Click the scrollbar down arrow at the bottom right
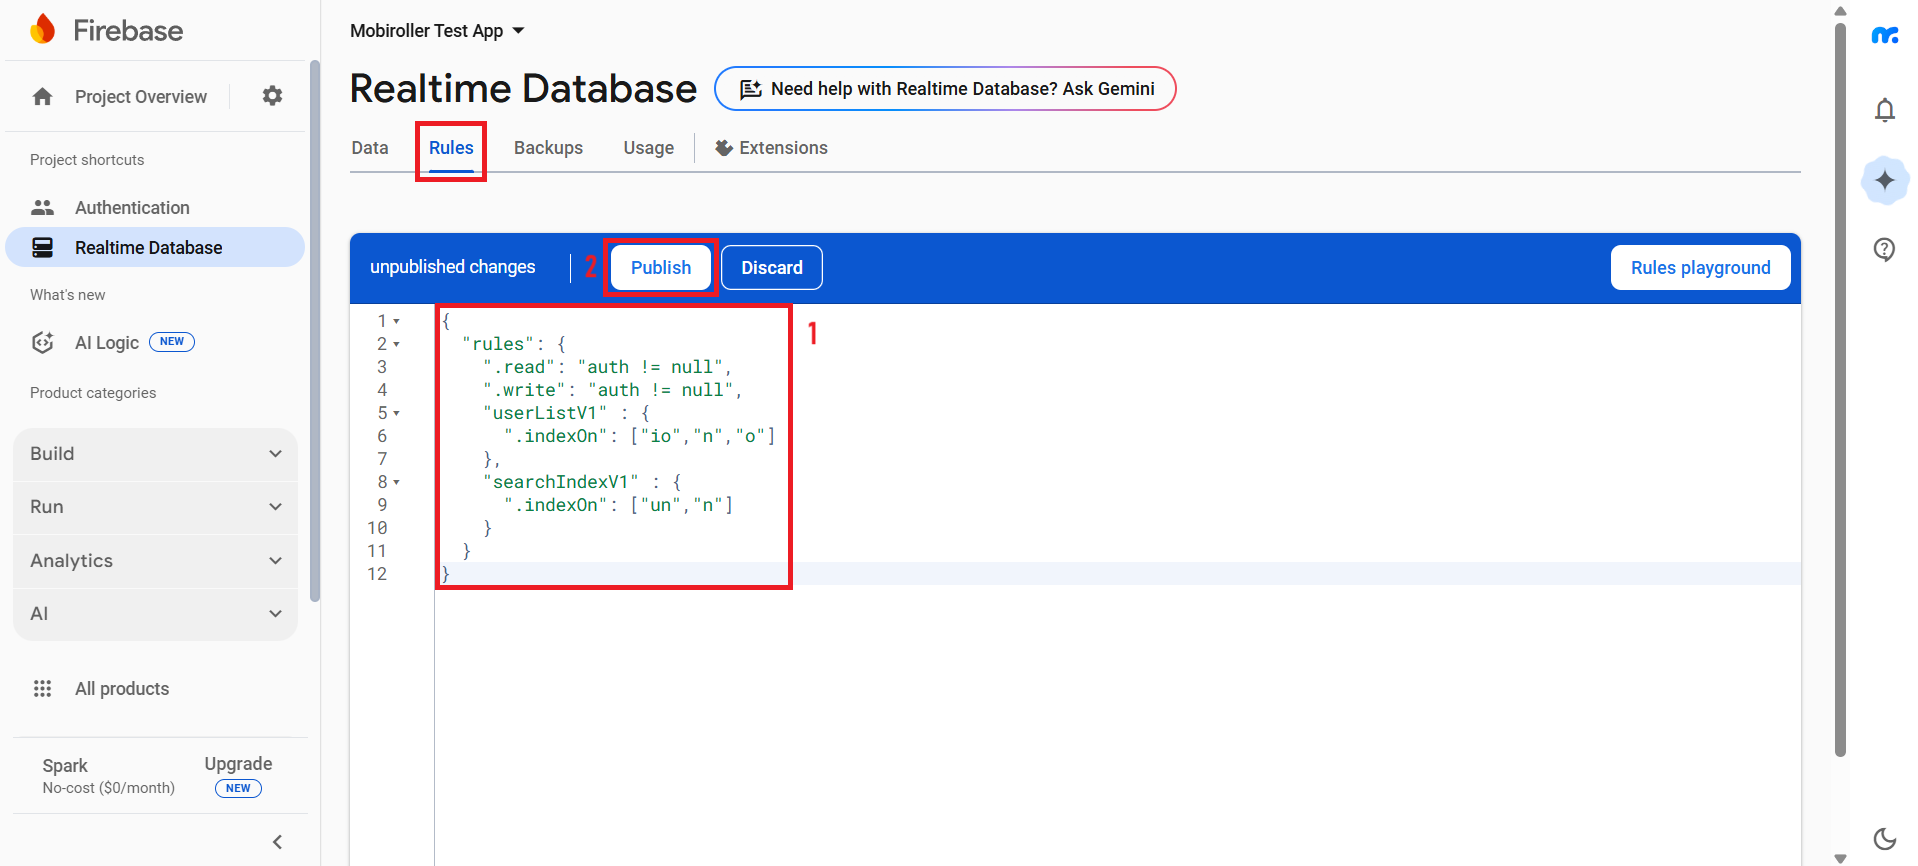The width and height of the screenshot is (1918, 866). (x=1840, y=858)
